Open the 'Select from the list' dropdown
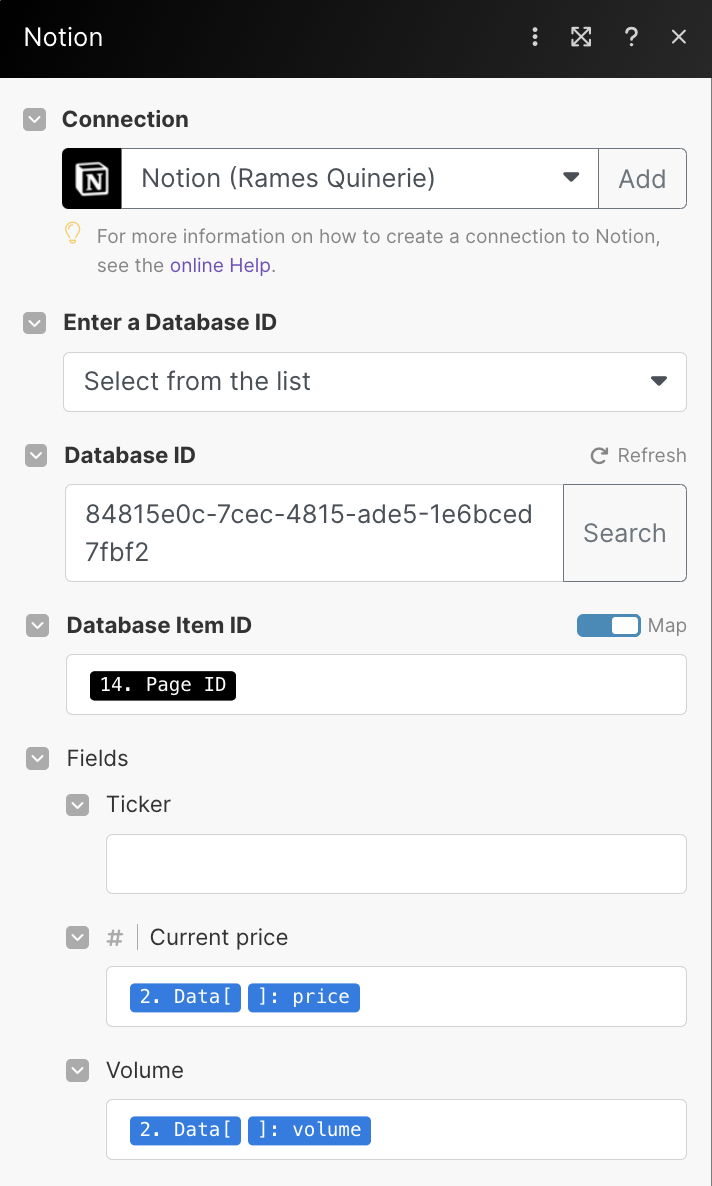712x1186 pixels. coord(375,382)
